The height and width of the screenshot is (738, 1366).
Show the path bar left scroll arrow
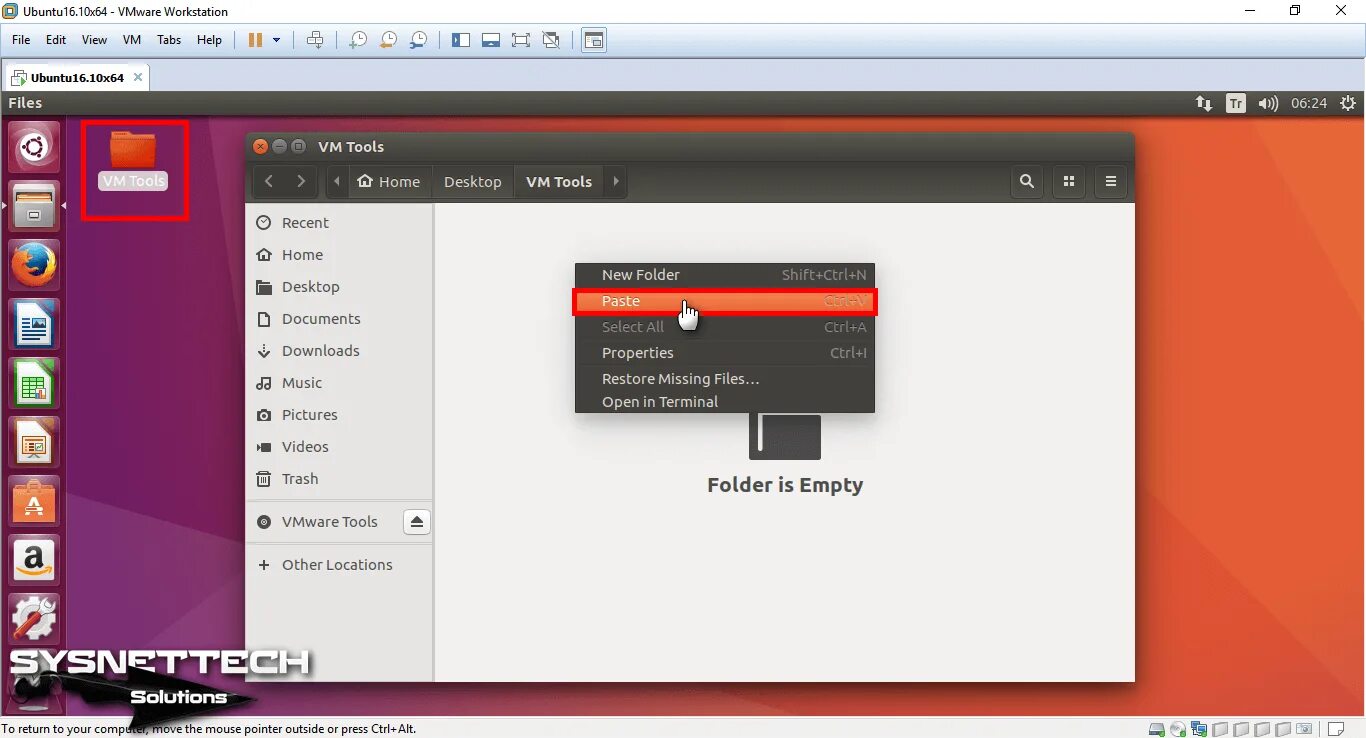(337, 182)
